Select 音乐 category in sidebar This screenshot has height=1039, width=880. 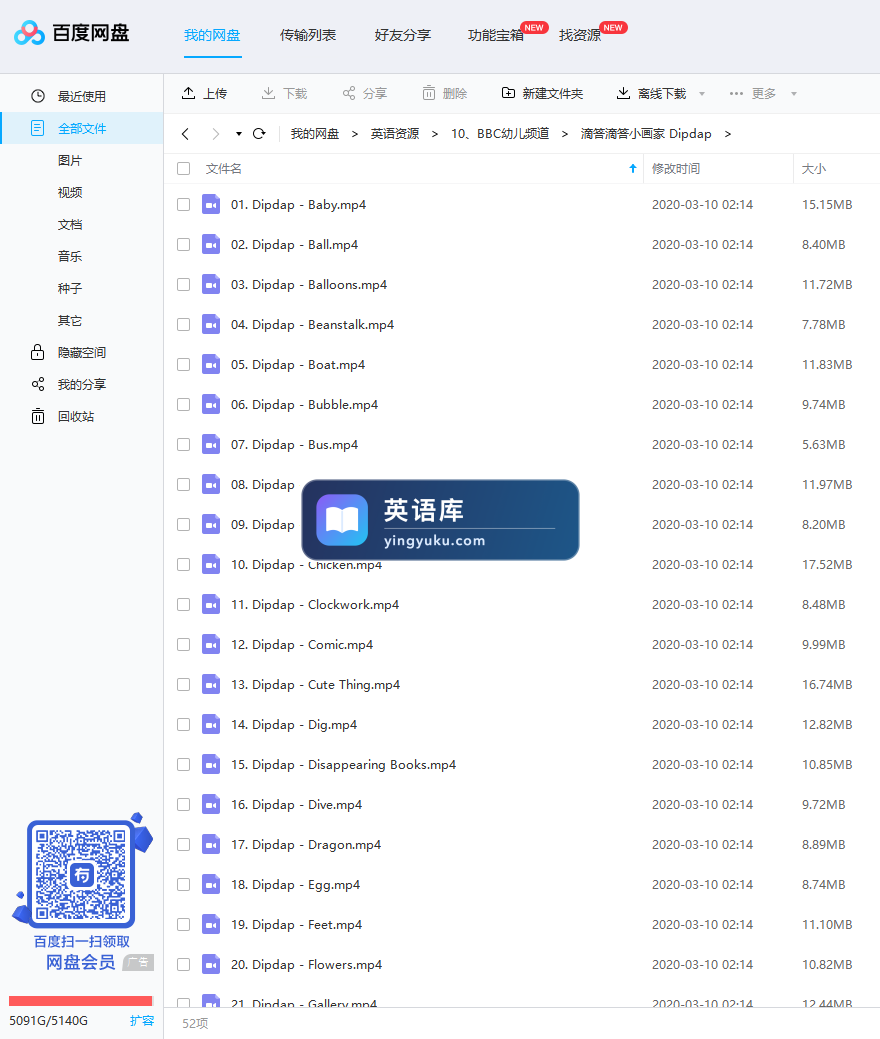click(70, 256)
